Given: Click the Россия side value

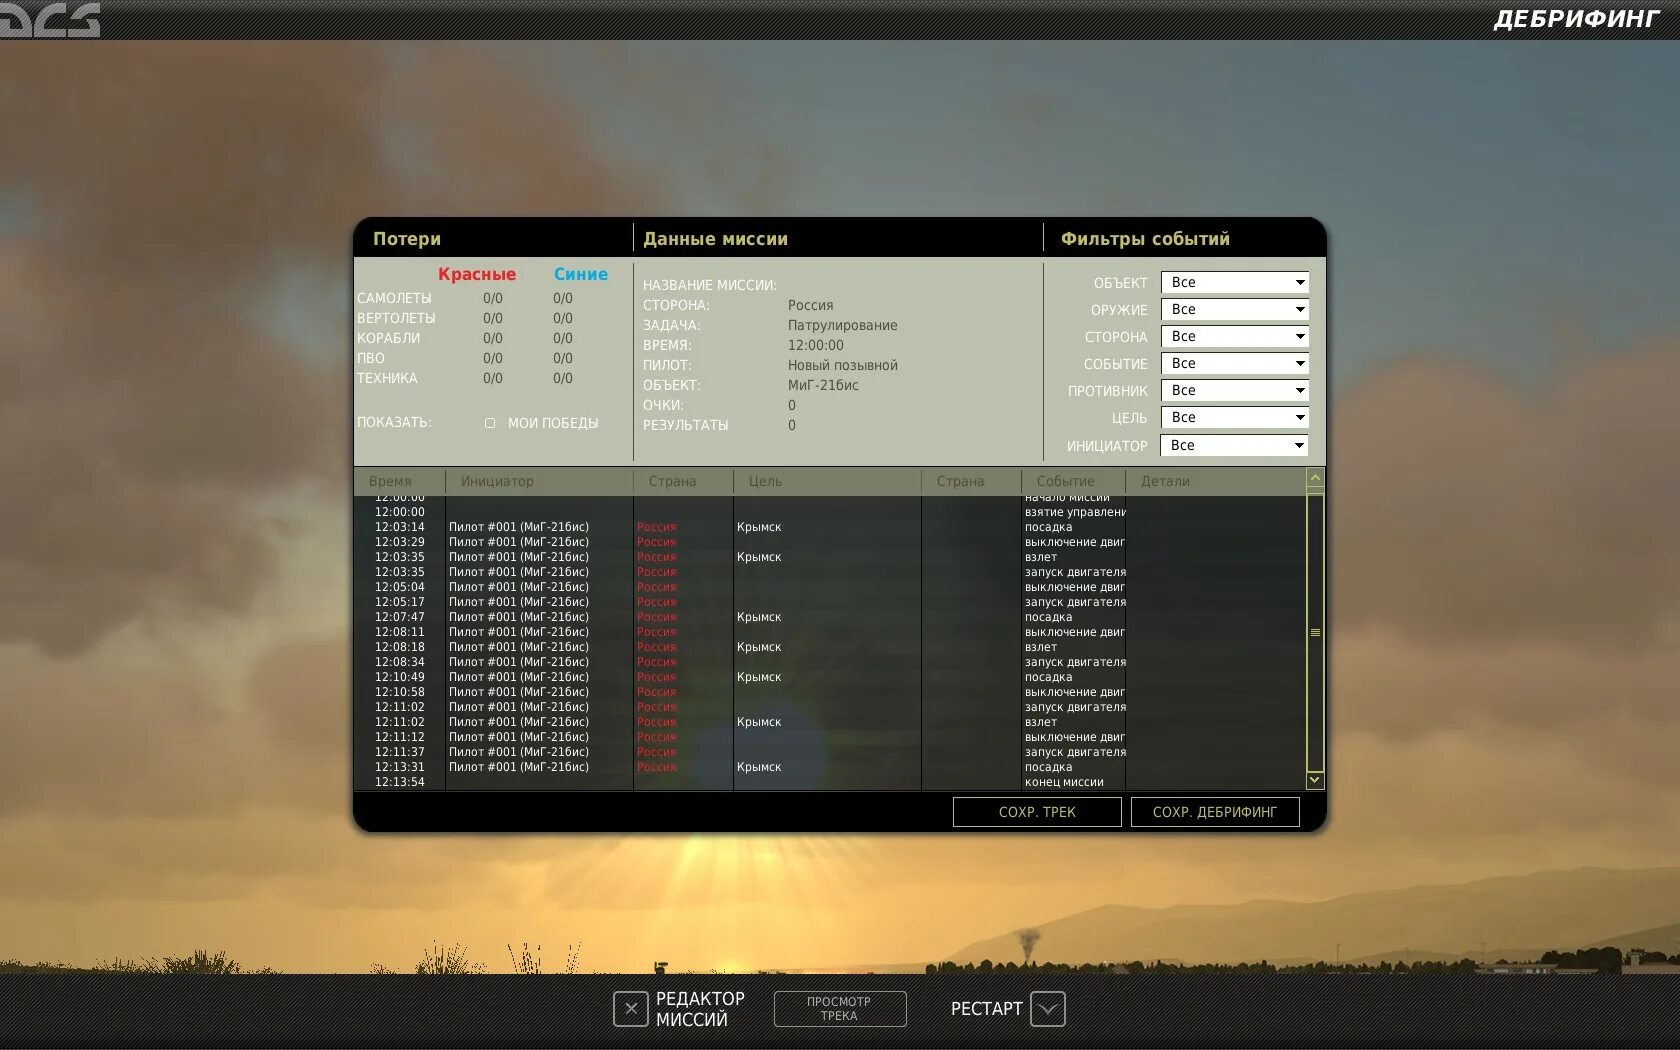Looking at the screenshot, I should point(810,305).
